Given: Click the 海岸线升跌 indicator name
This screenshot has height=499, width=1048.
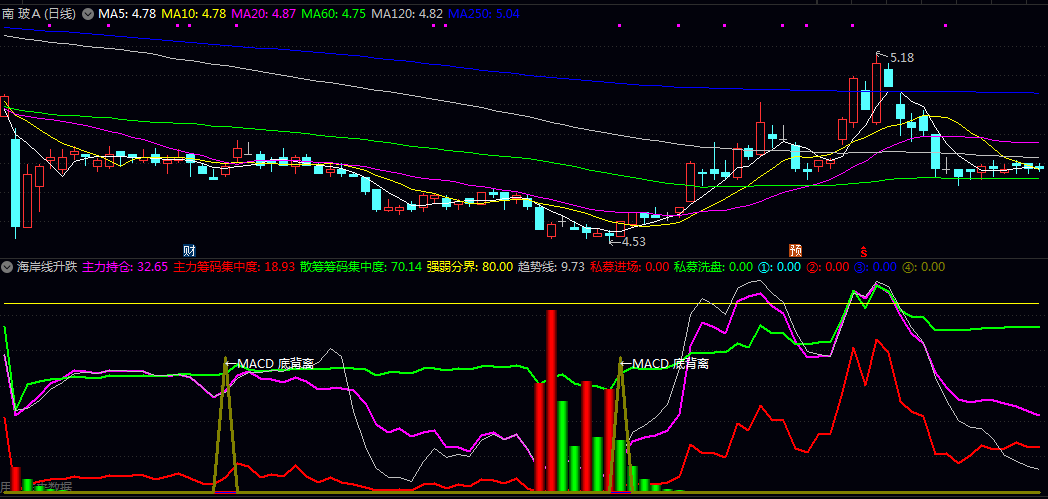Looking at the screenshot, I should tap(47, 267).
